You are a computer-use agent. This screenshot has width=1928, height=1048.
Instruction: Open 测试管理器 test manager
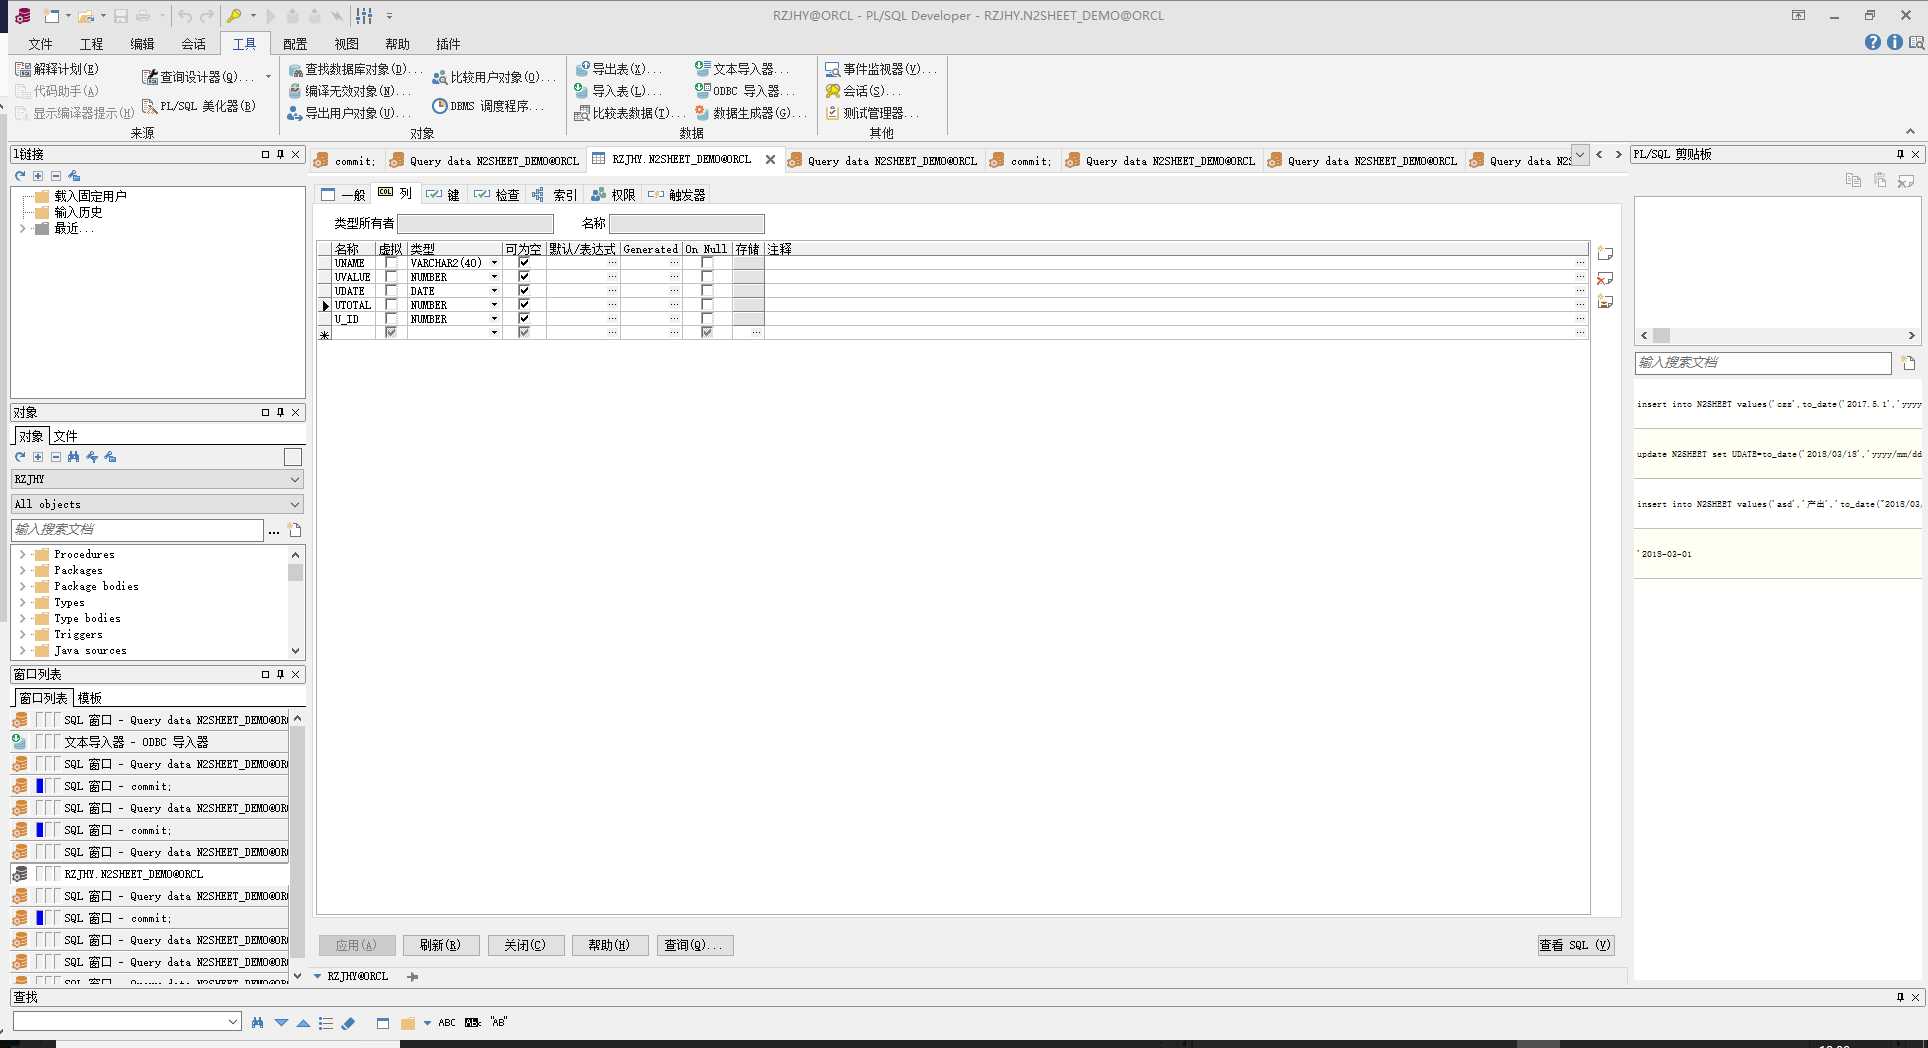click(871, 113)
